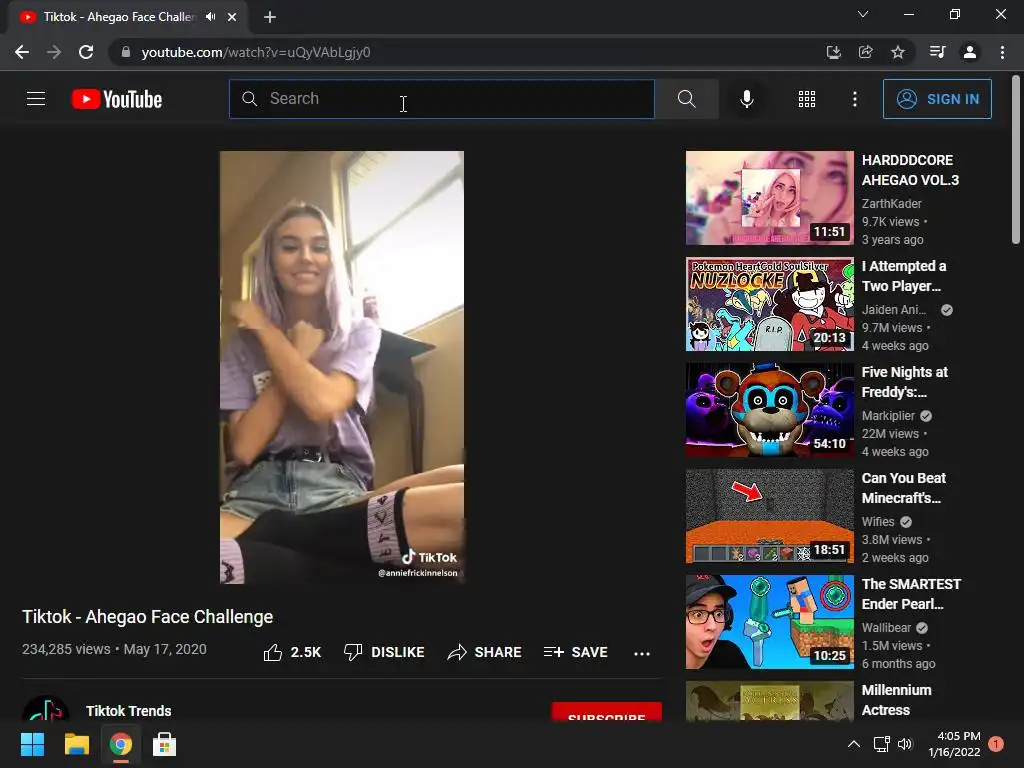Open the SHARE dialog

pyautogui.click(x=484, y=652)
